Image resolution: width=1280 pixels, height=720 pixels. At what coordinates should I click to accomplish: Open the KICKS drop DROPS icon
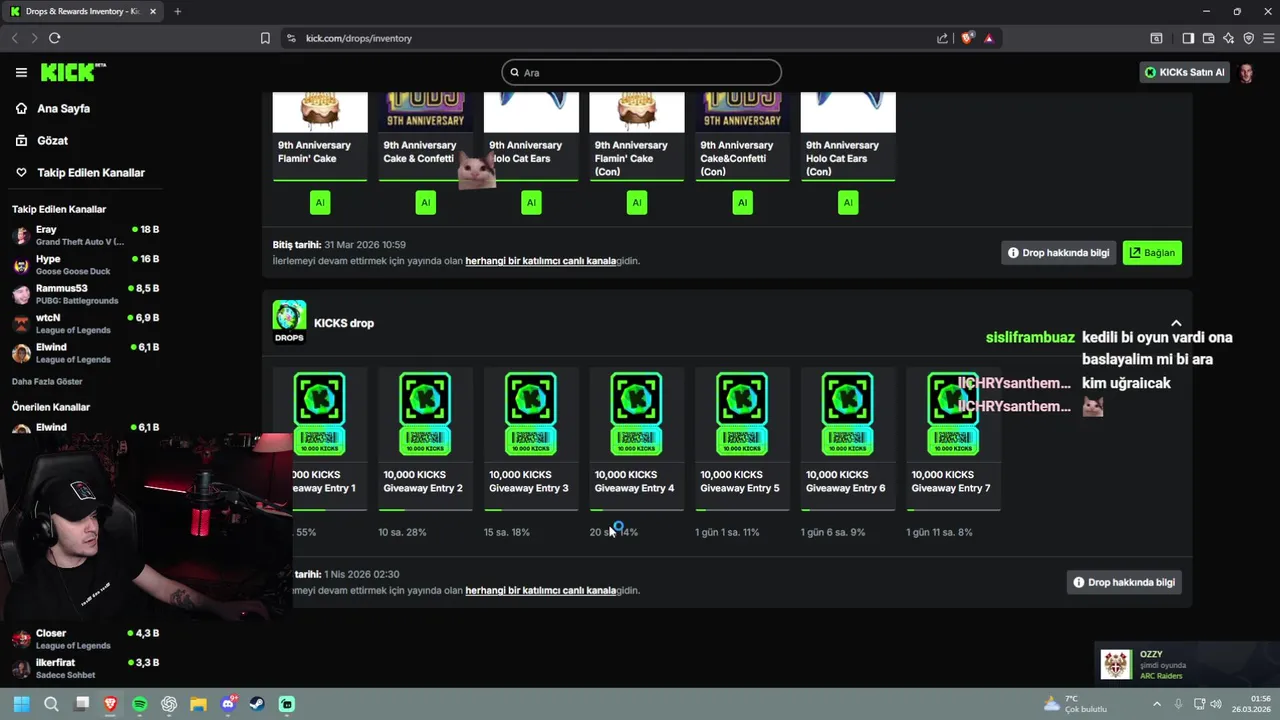click(x=289, y=322)
